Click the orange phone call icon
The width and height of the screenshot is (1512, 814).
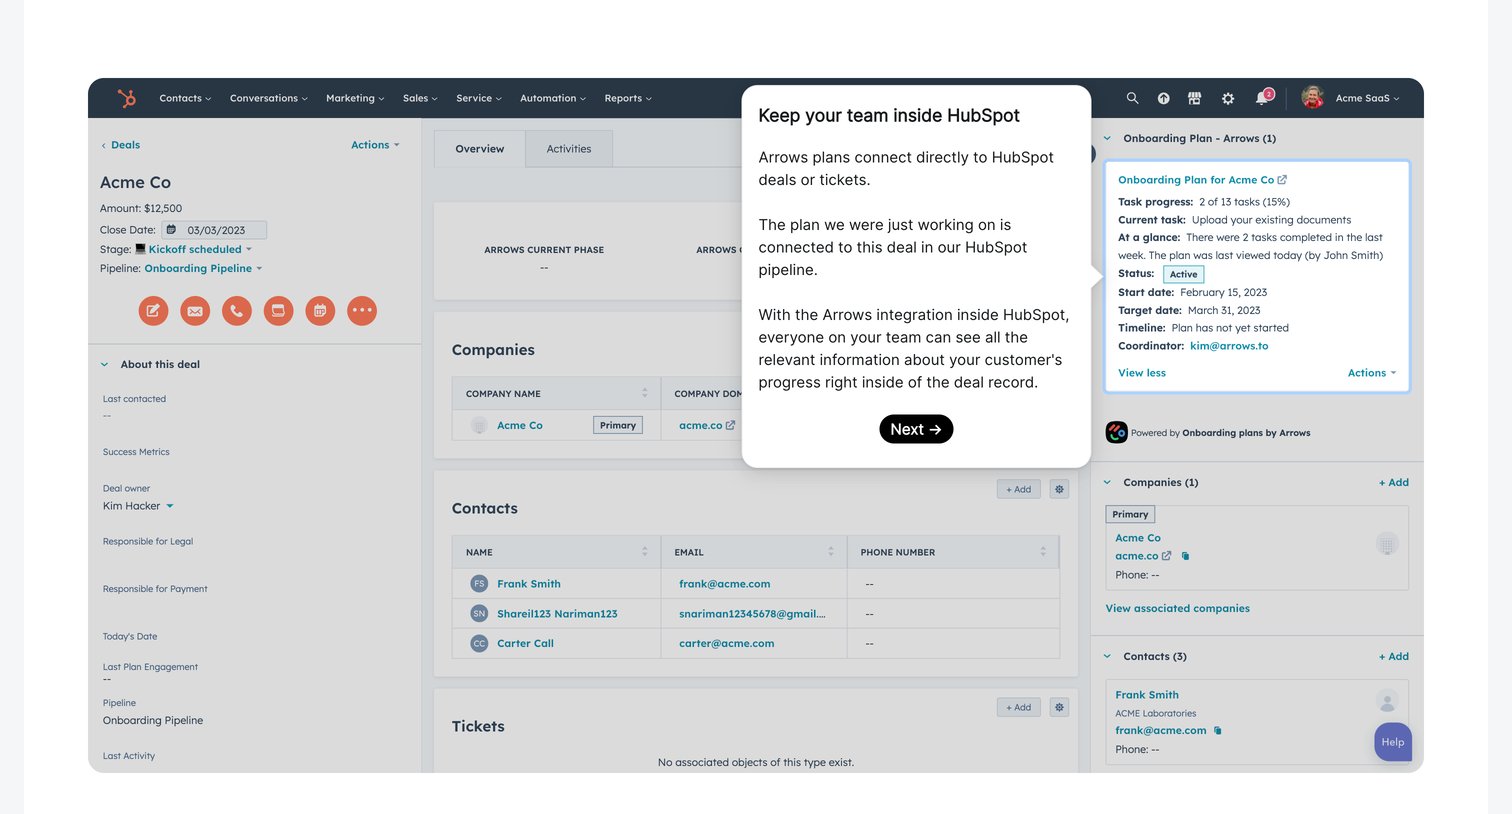237,311
